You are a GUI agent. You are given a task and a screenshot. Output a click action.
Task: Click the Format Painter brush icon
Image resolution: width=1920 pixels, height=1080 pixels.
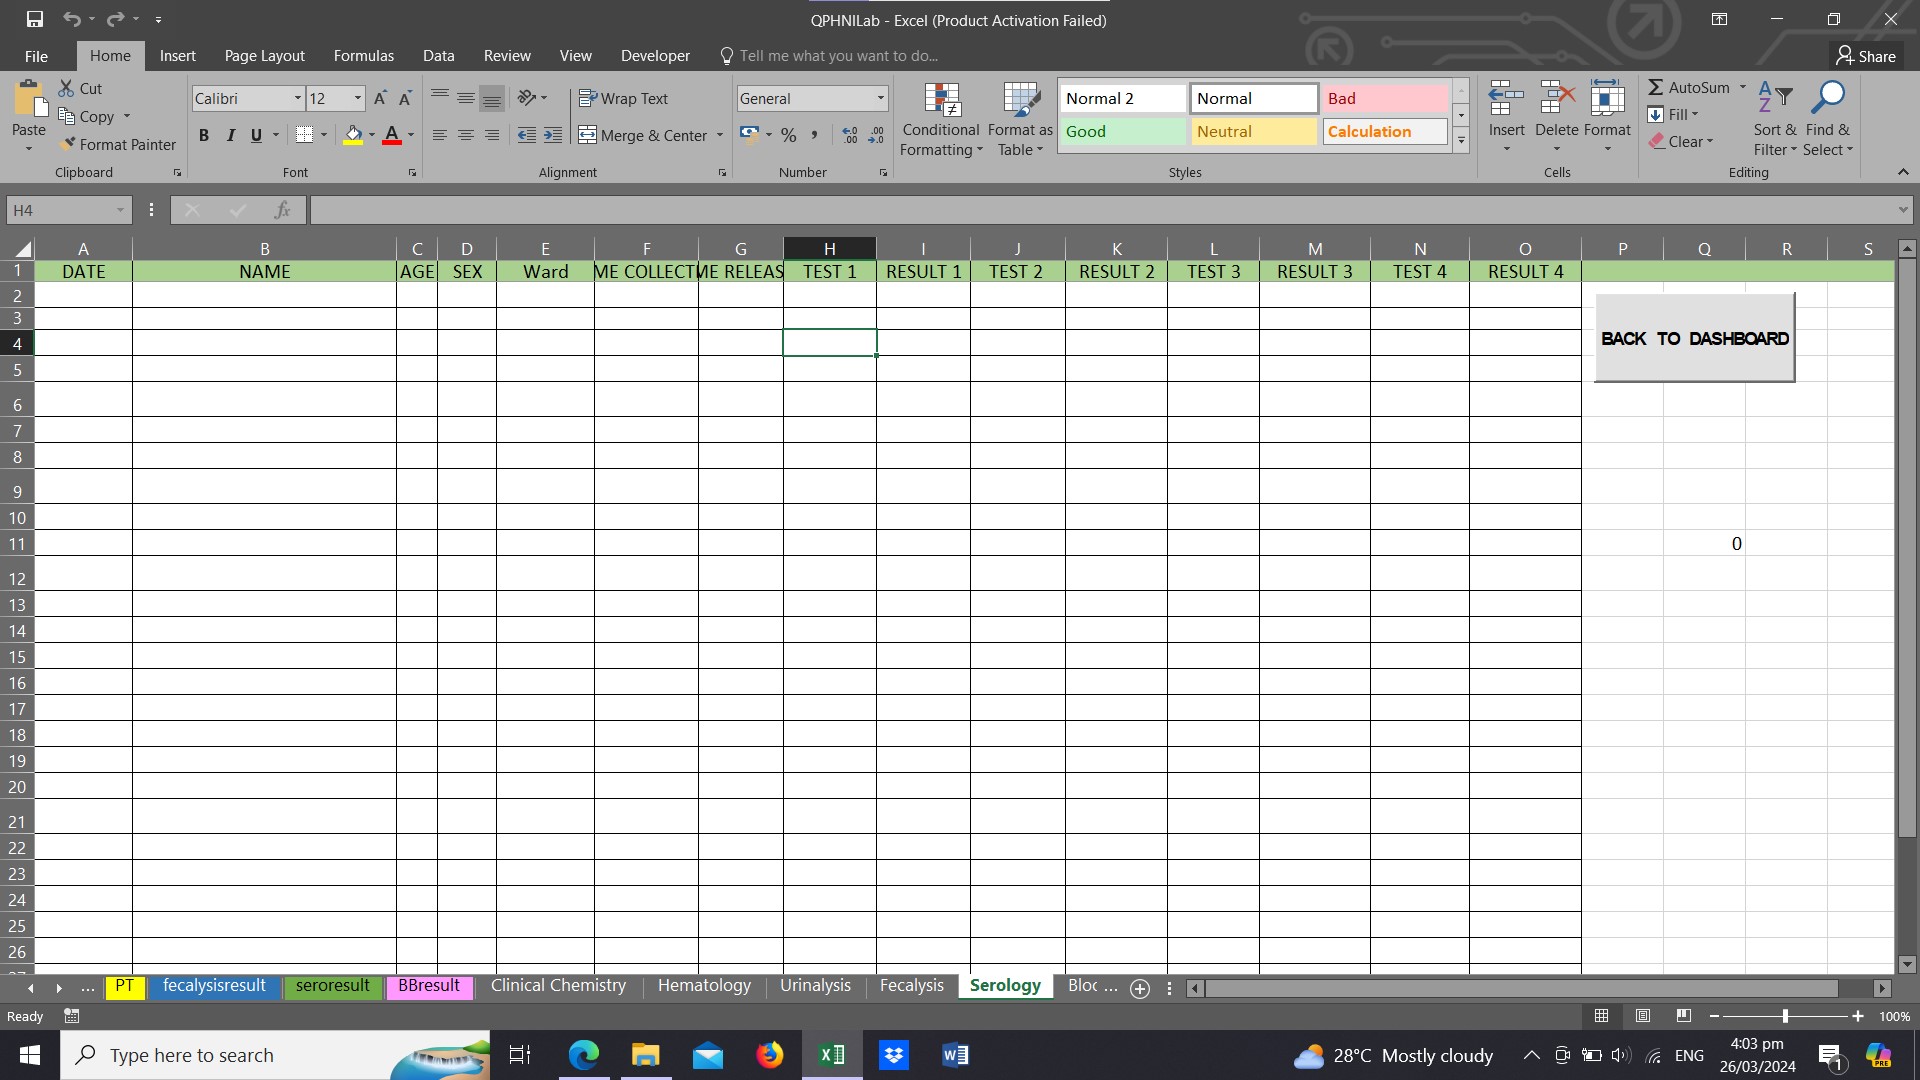pos(68,144)
